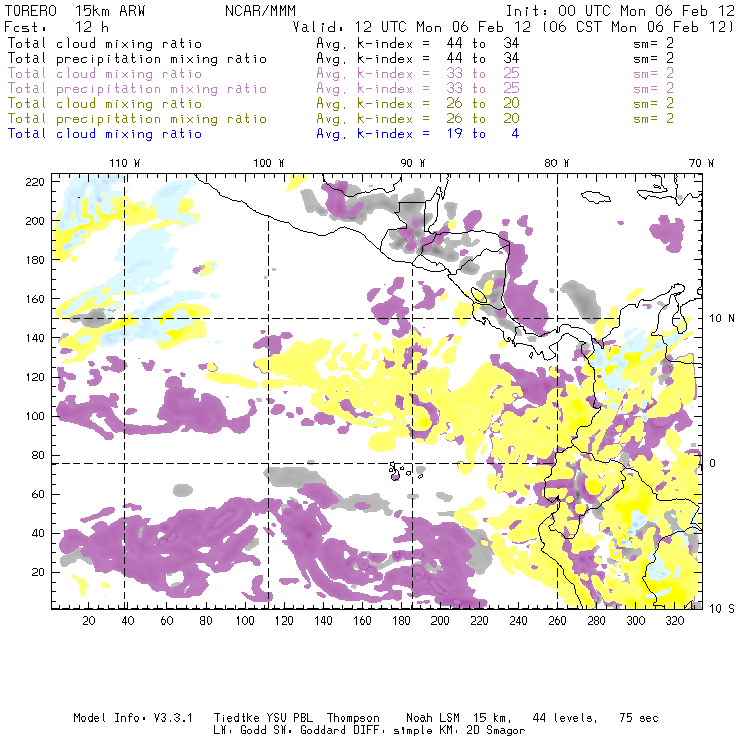740x740 pixels.
Task: Click the "110 W" longitude label
Action: click(125, 163)
